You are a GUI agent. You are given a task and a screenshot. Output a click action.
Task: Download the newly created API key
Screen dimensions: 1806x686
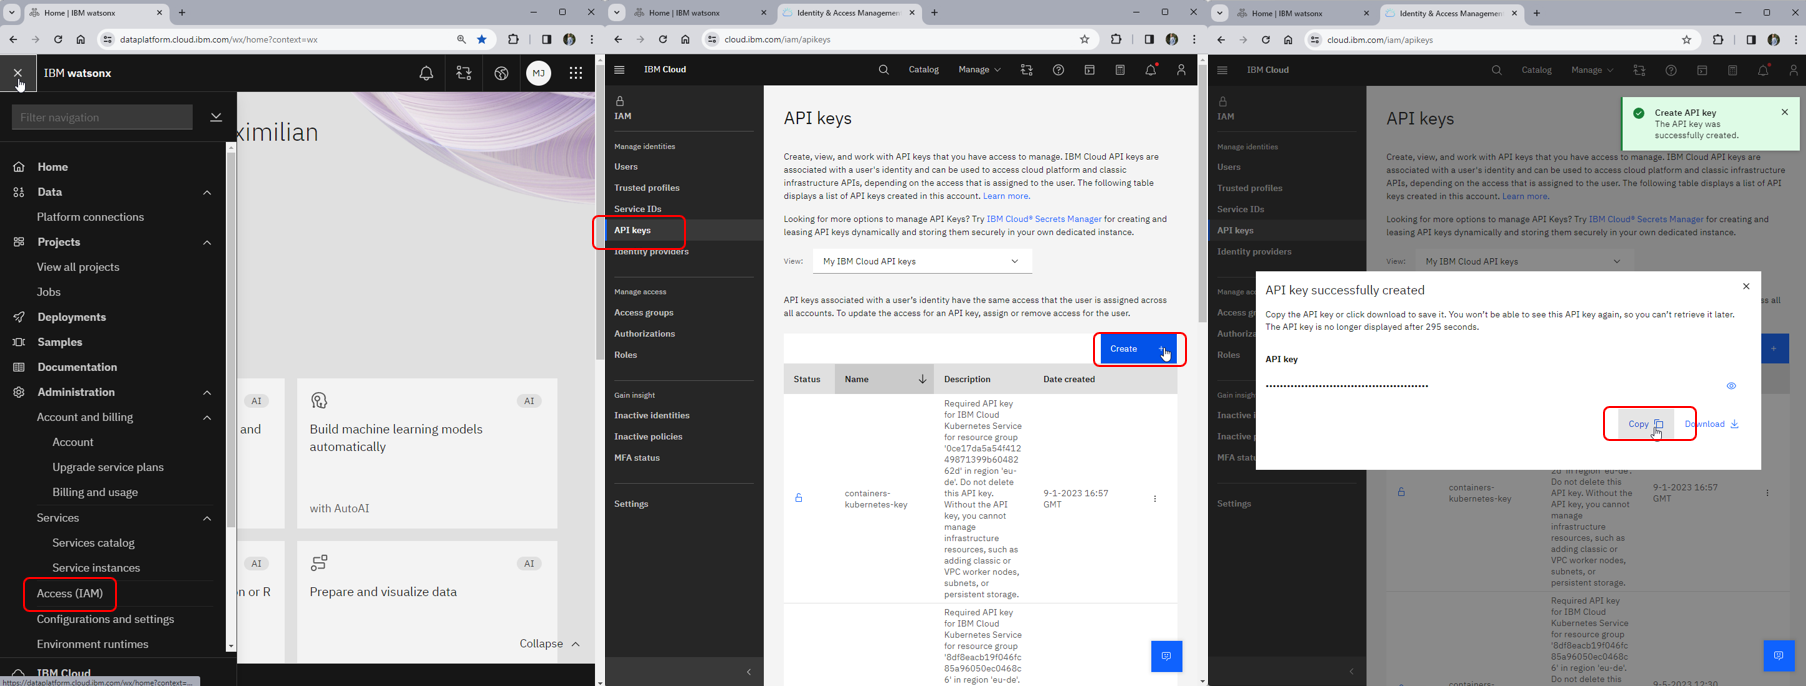pos(1712,424)
